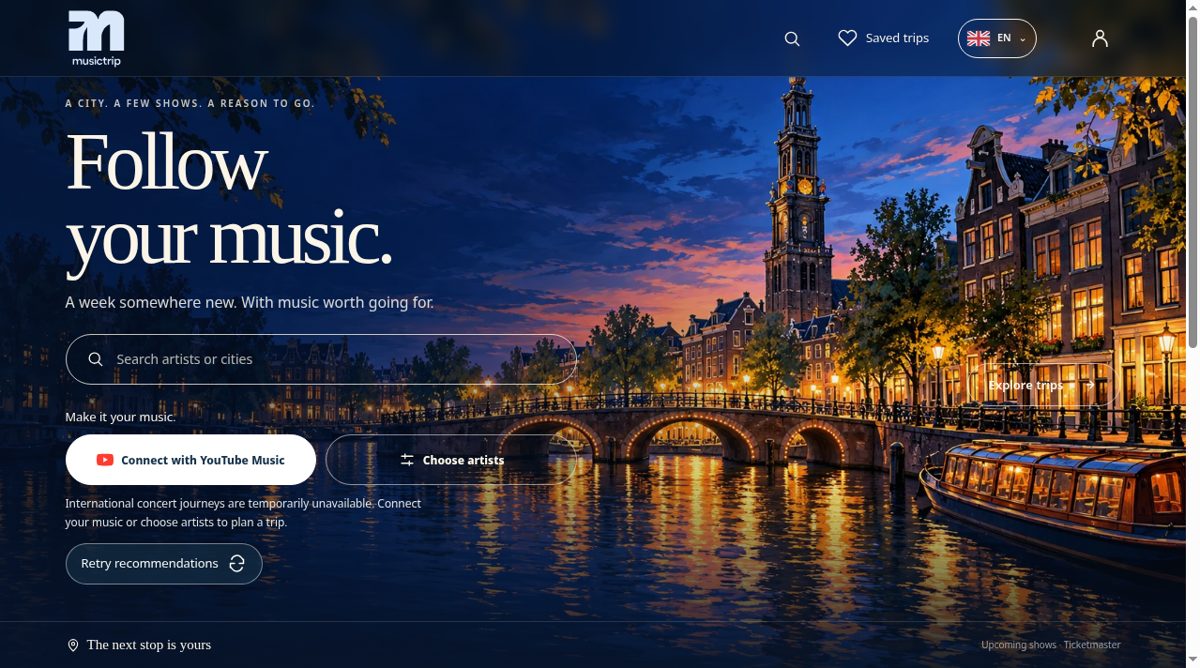Click the header search magnifier icon

792,38
